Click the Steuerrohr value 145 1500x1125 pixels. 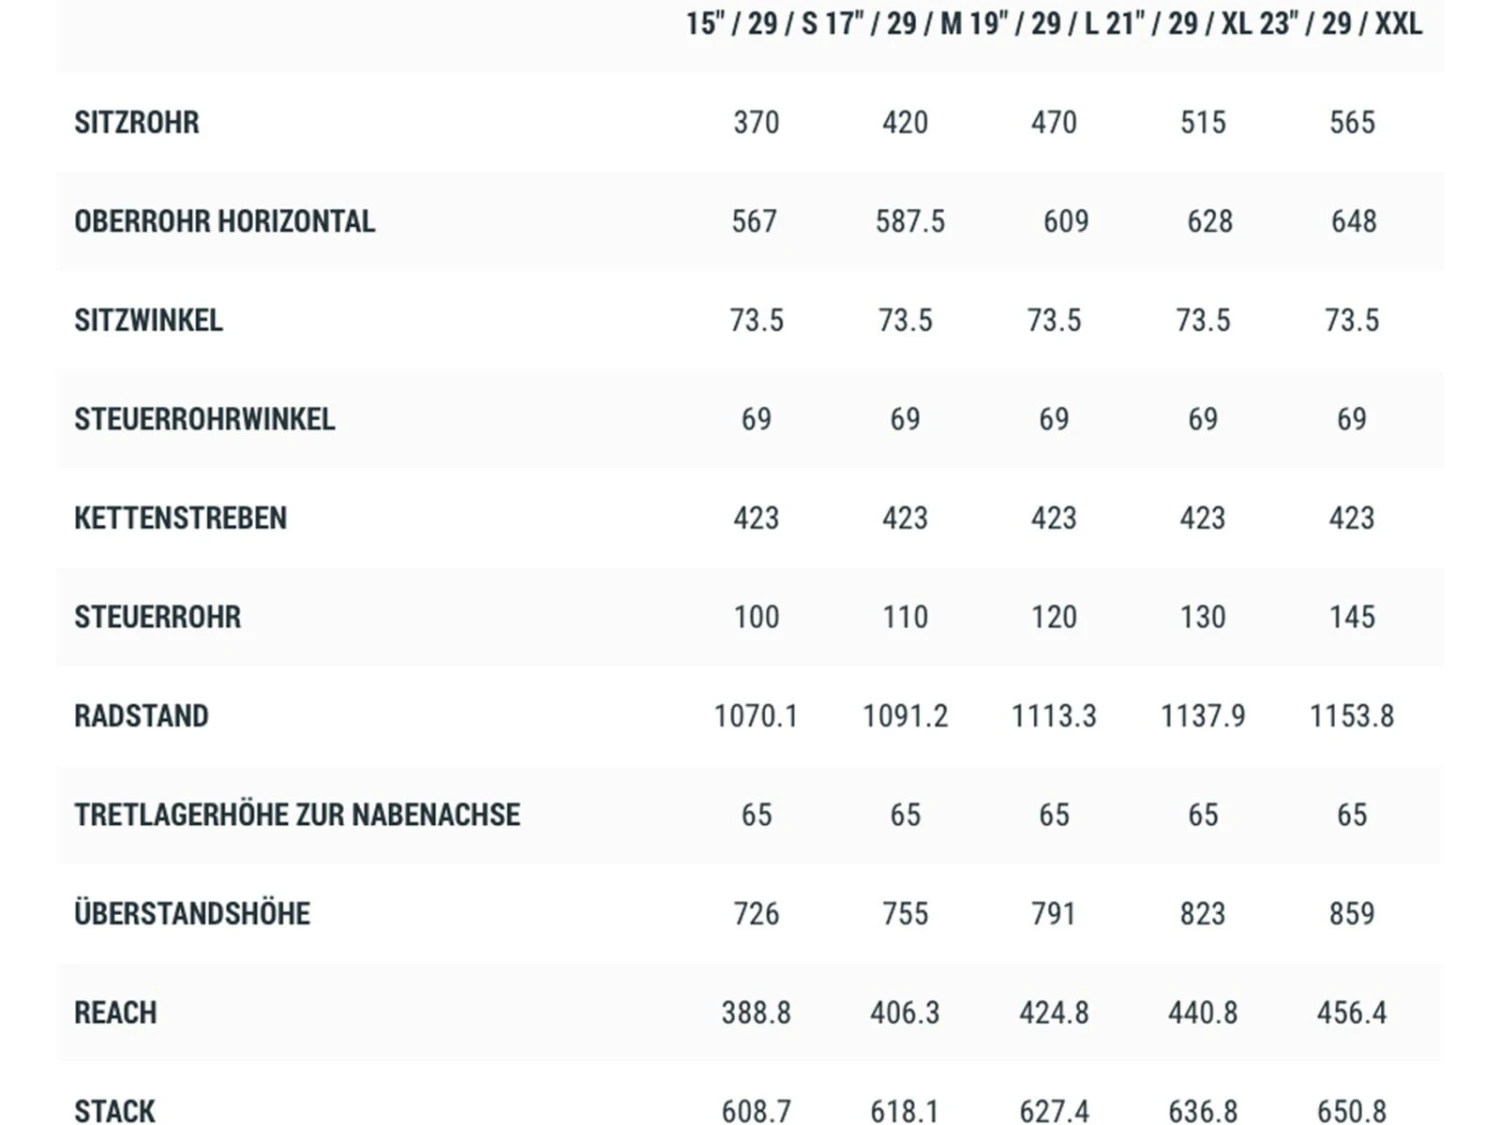point(1352,617)
